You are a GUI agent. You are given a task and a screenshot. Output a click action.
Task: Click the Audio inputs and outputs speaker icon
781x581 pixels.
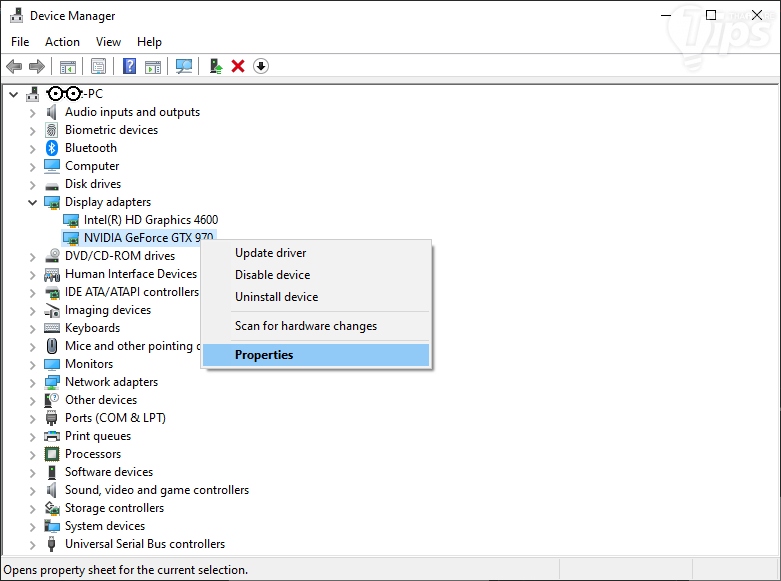(x=52, y=112)
